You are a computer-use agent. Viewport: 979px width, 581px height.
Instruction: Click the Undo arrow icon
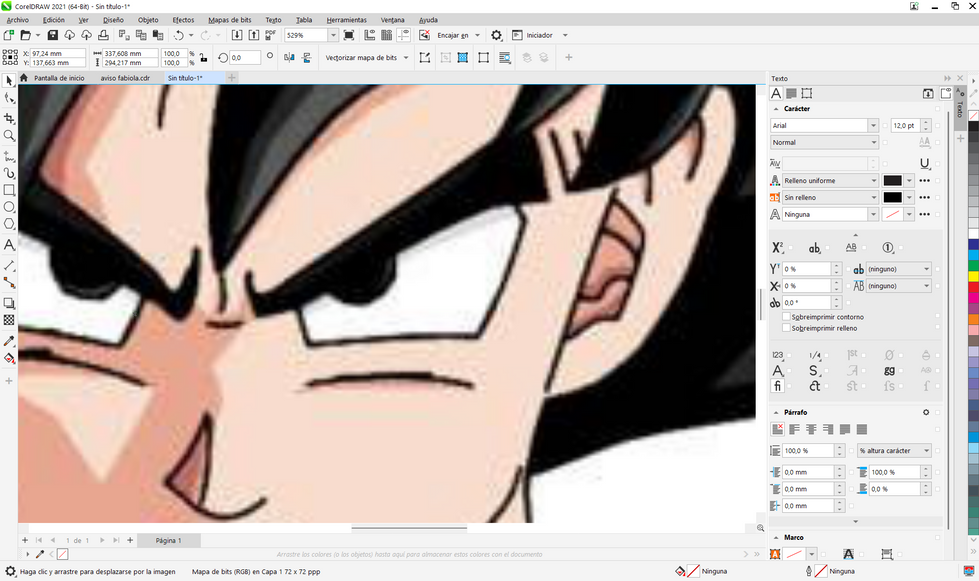pos(179,36)
